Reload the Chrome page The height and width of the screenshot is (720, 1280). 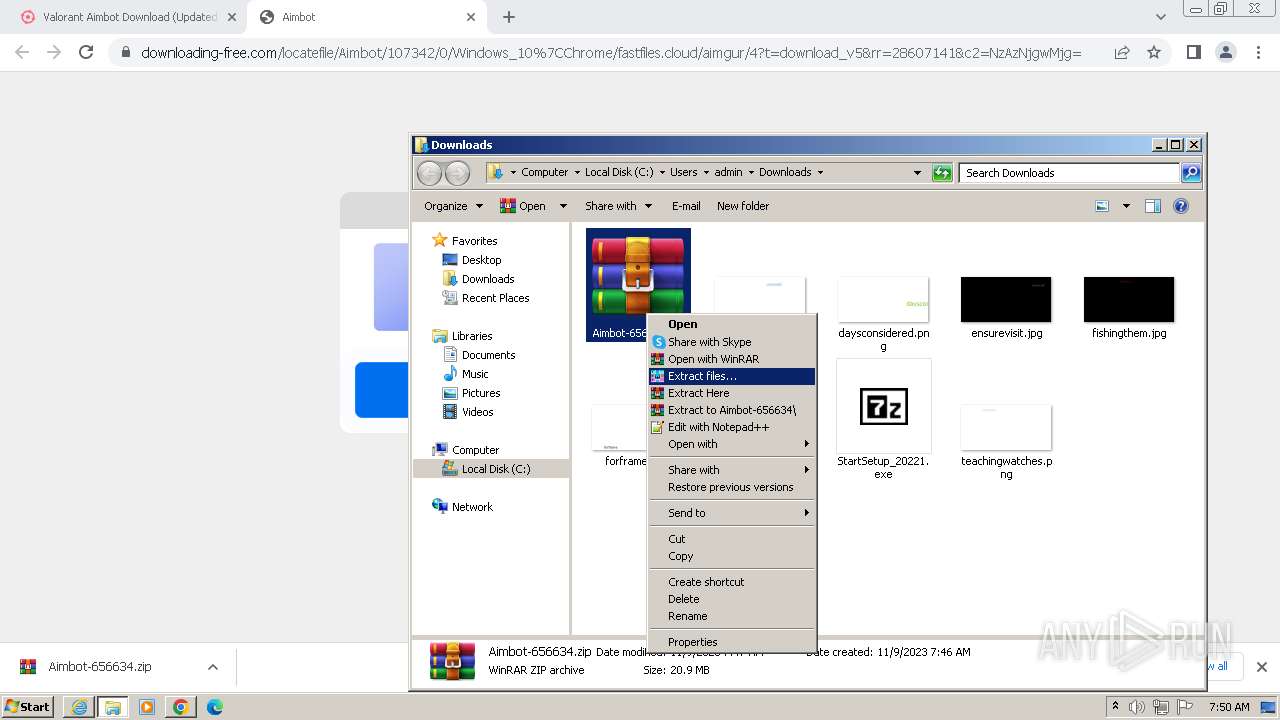(x=86, y=52)
